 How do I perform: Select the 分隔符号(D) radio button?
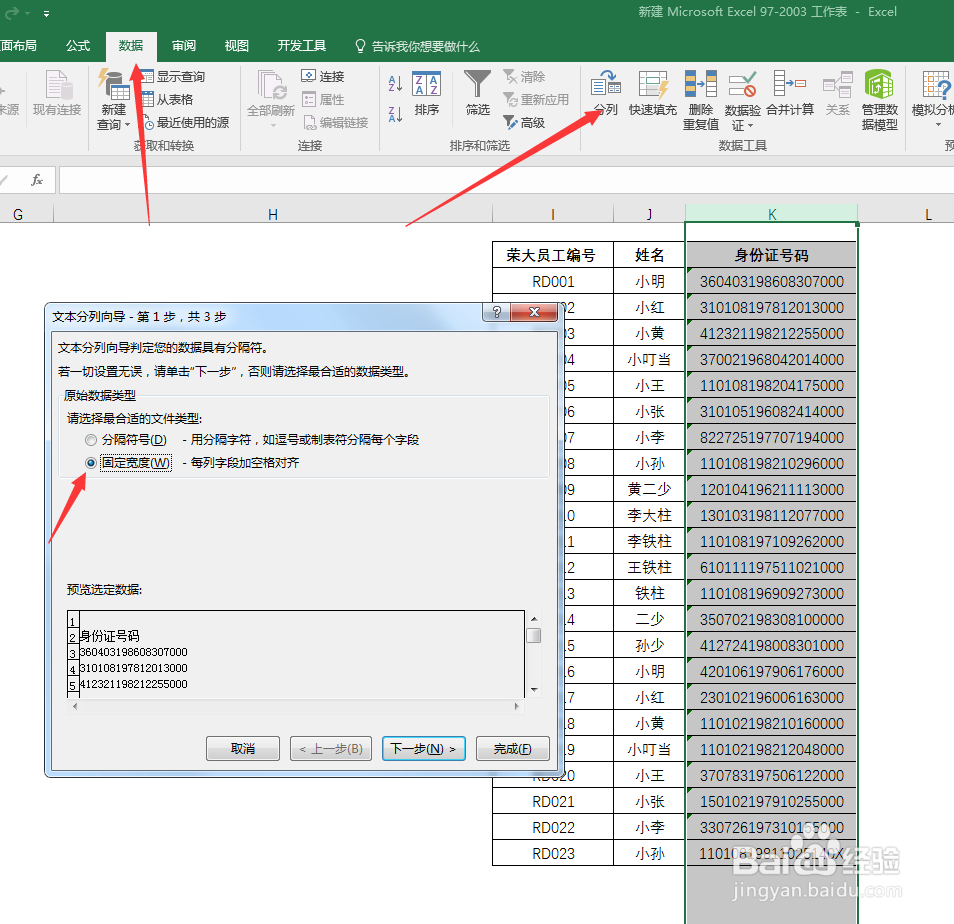pos(91,440)
